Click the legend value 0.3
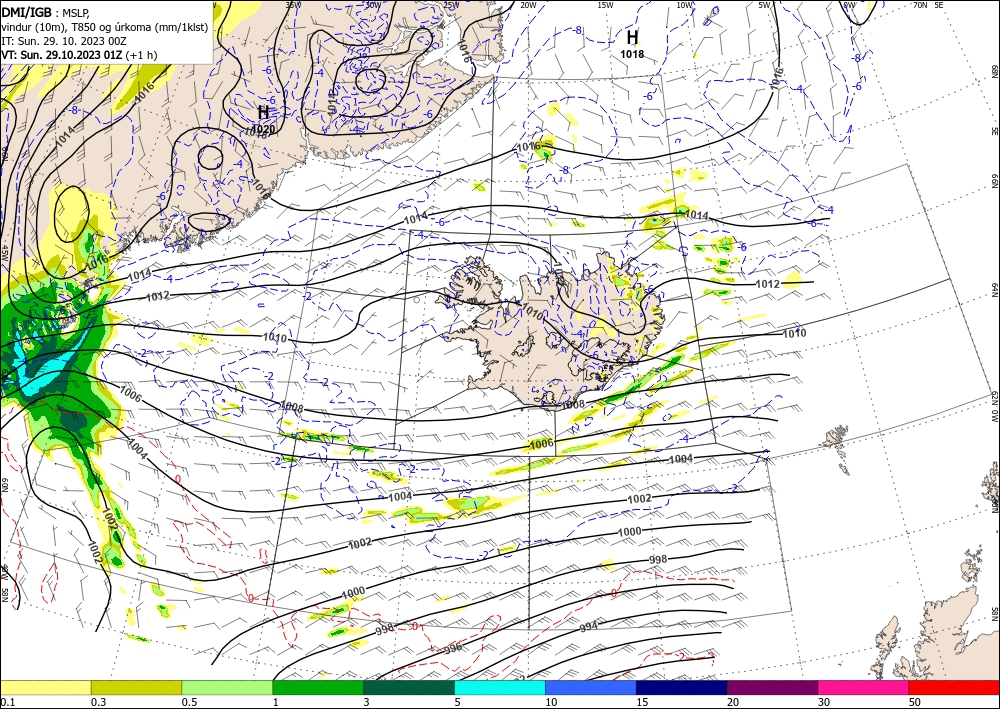The image size is (1000, 709). [98, 702]
